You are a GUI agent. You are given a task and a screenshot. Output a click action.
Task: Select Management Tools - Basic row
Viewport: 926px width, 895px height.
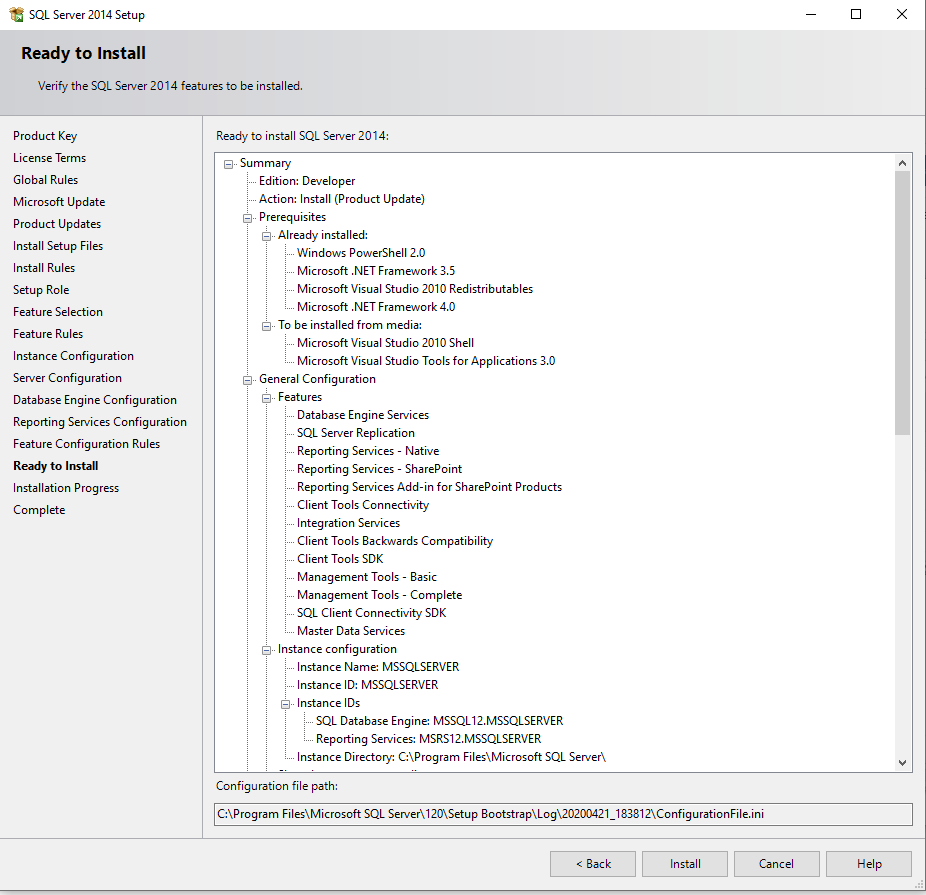click(367, 577)
